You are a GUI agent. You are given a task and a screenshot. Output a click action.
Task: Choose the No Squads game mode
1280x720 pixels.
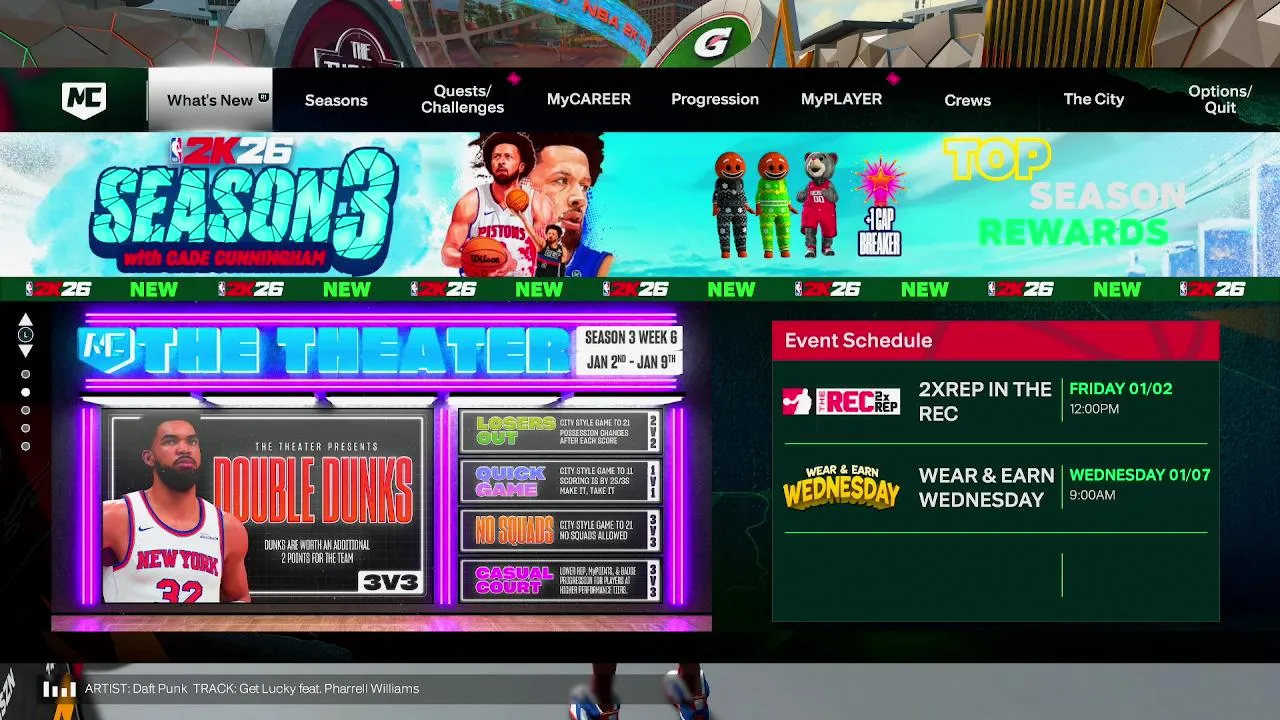pyautogui.click(x=560, y=531)
